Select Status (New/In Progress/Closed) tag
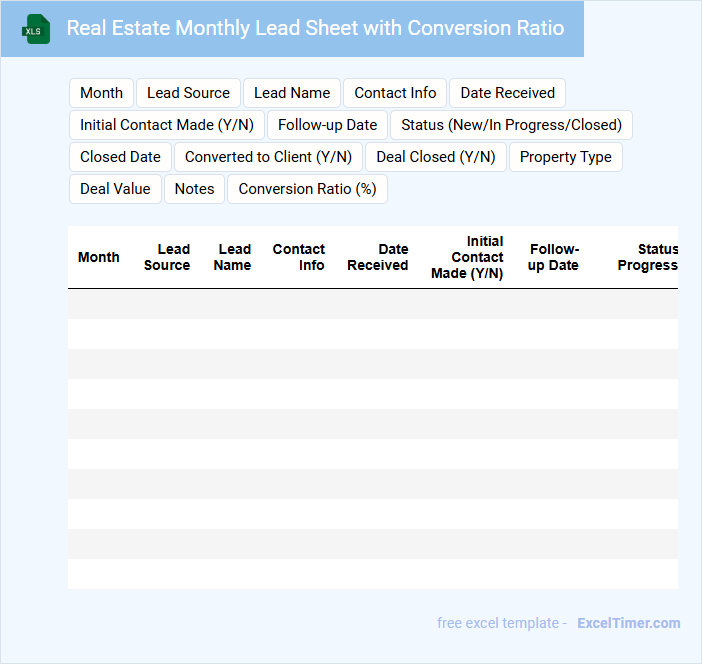 [x=511, y=125]
